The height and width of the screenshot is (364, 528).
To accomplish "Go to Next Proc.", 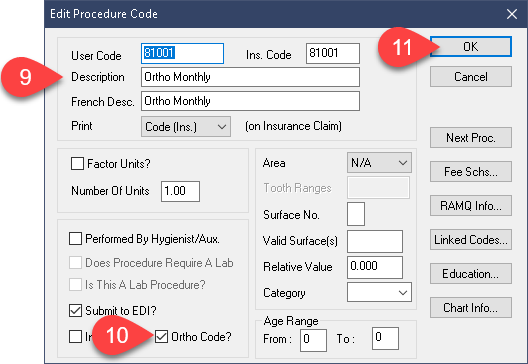I will click(x=470, y=137).
